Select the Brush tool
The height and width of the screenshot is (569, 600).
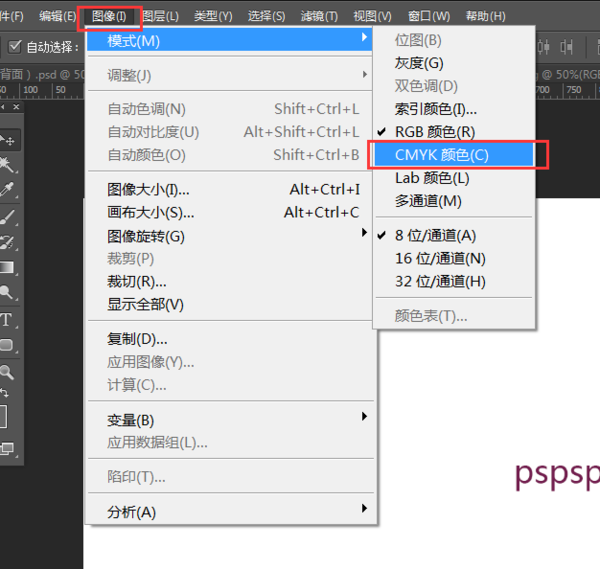[7, 217]
